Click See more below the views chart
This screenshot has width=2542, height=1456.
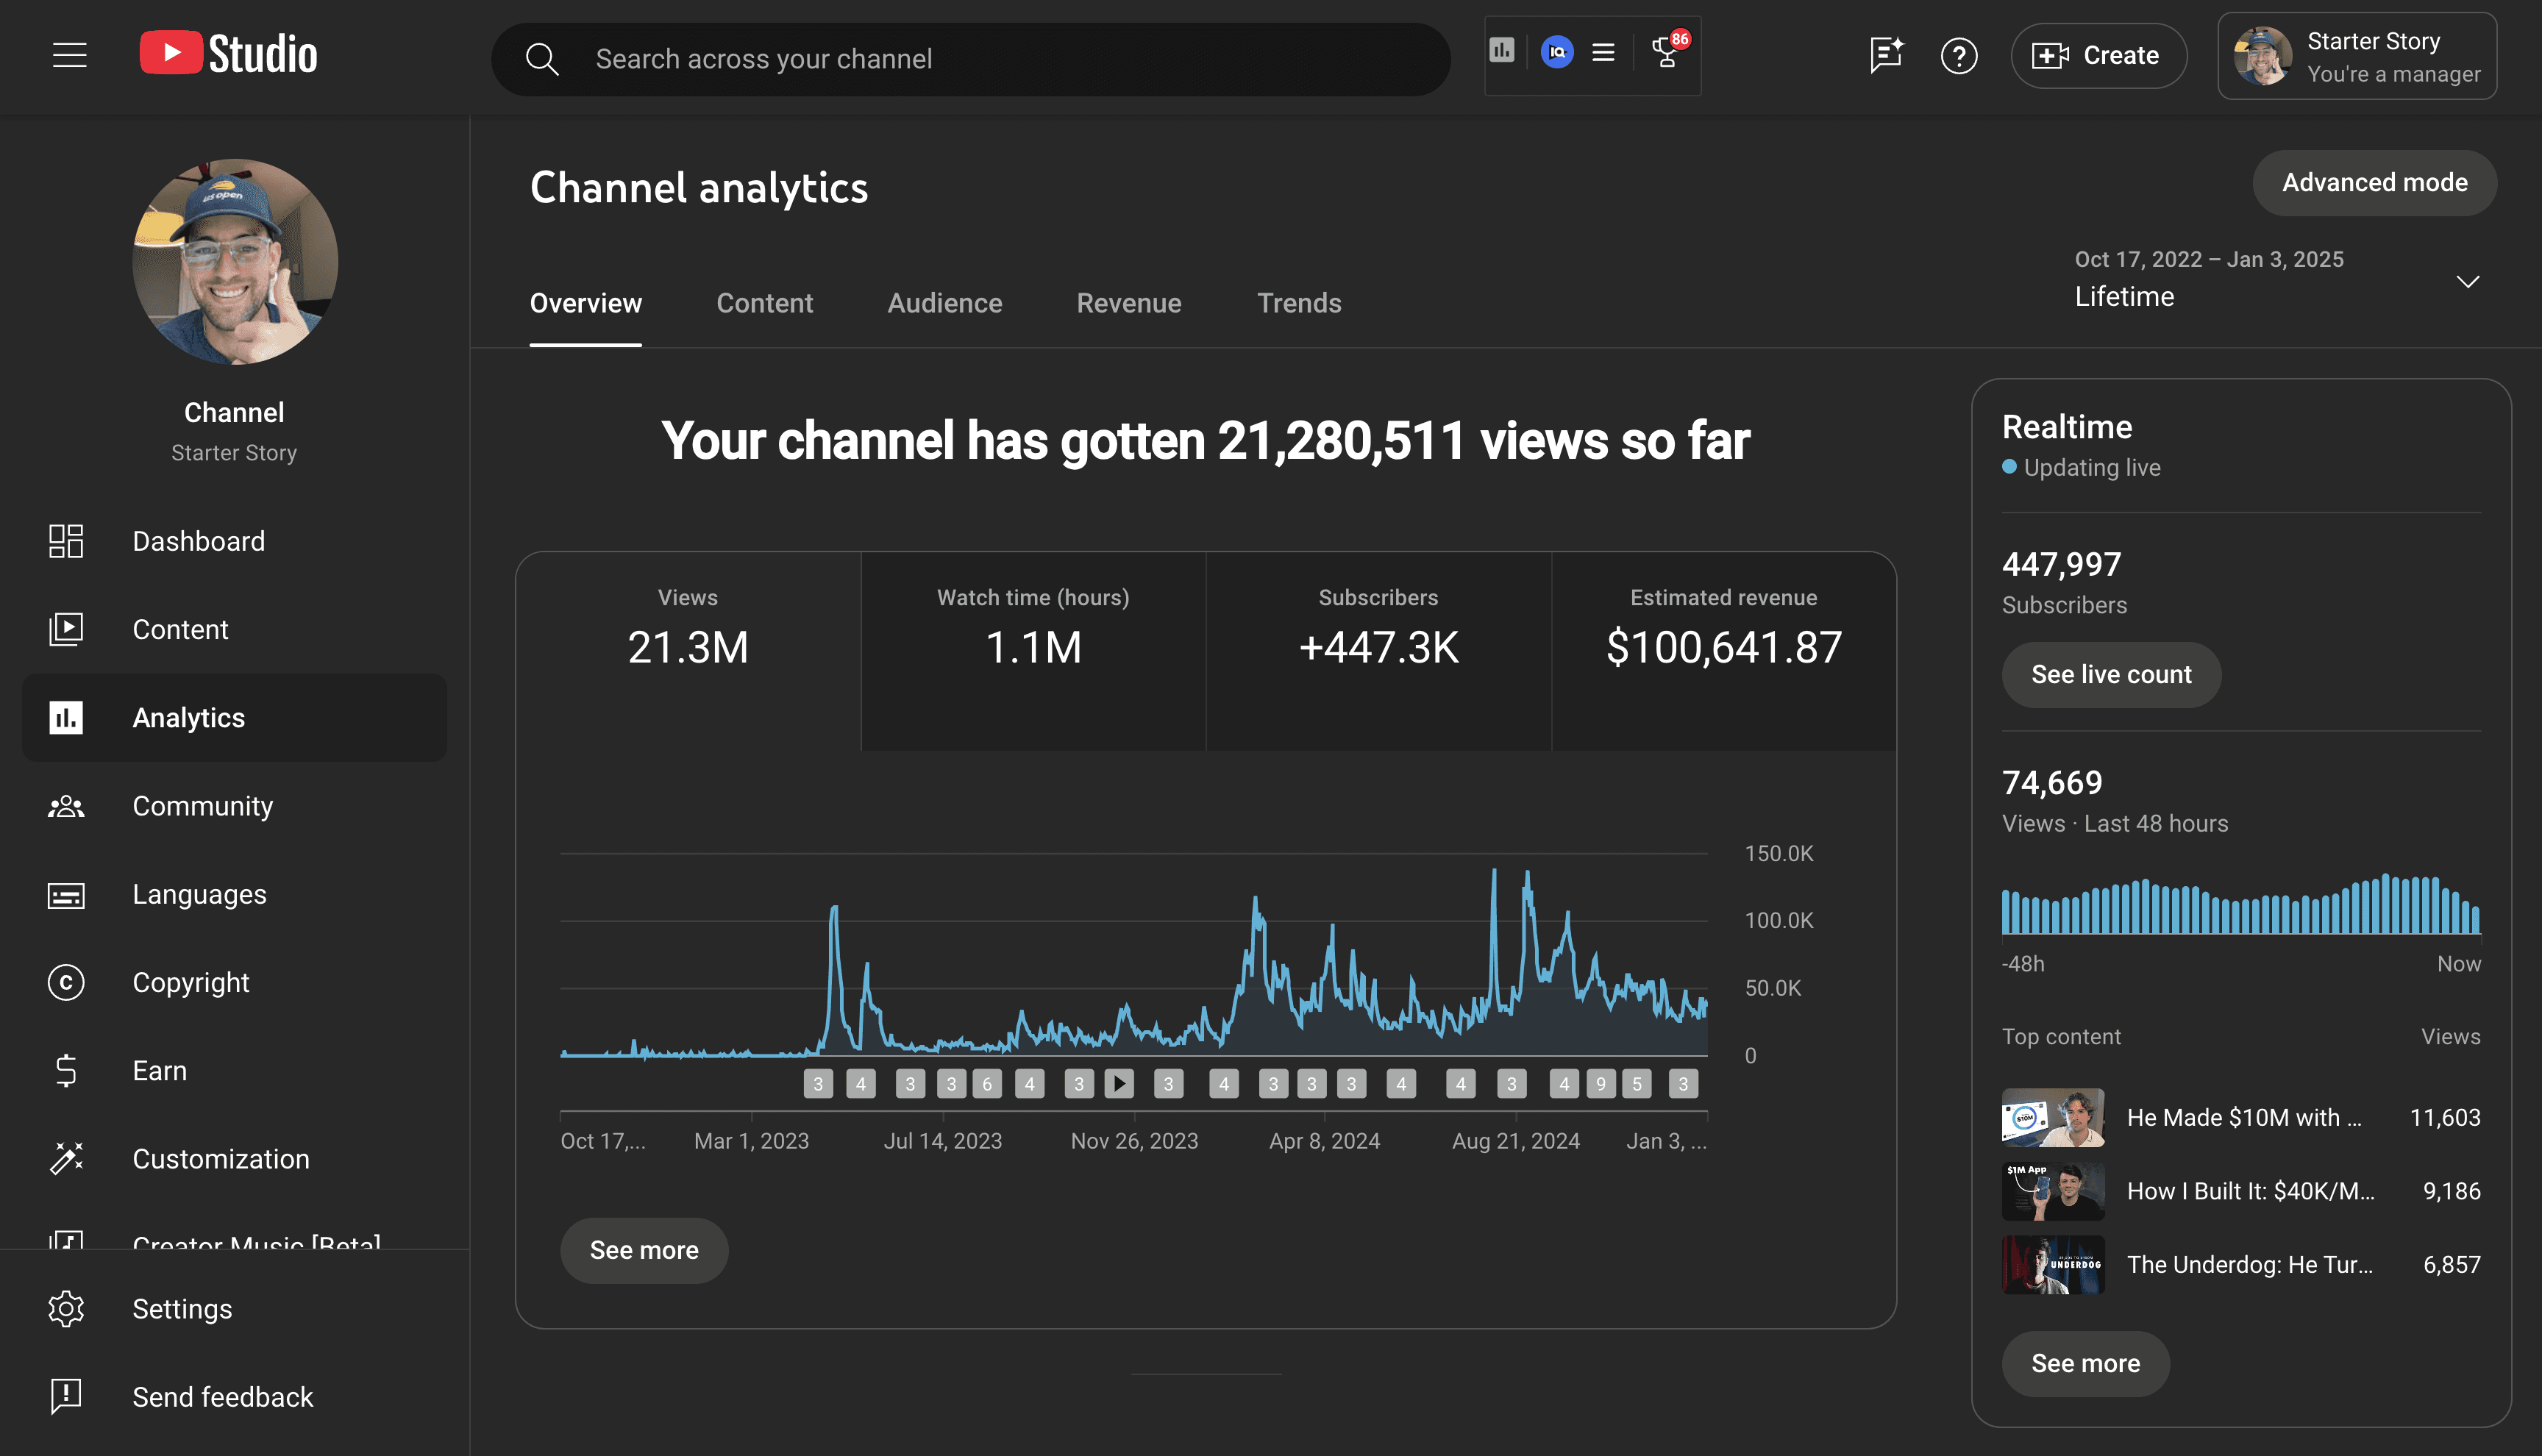tap(644, 1251)
